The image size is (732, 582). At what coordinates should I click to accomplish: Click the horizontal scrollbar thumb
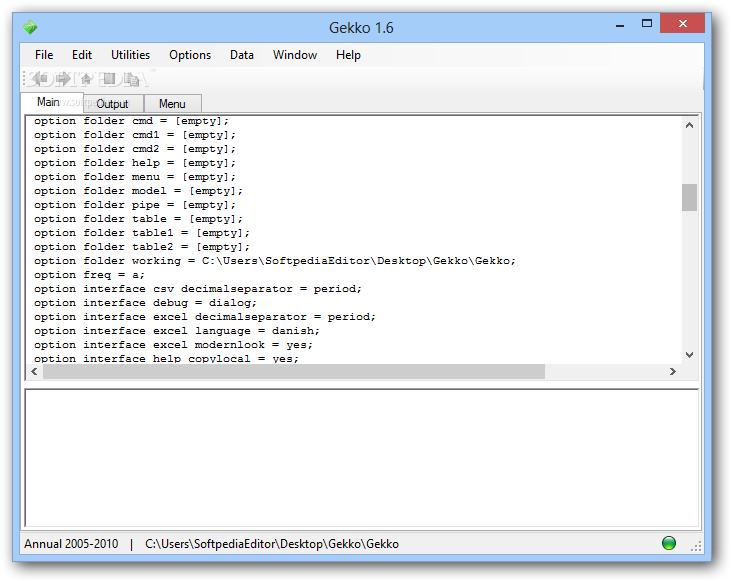(x=294, y=372)
